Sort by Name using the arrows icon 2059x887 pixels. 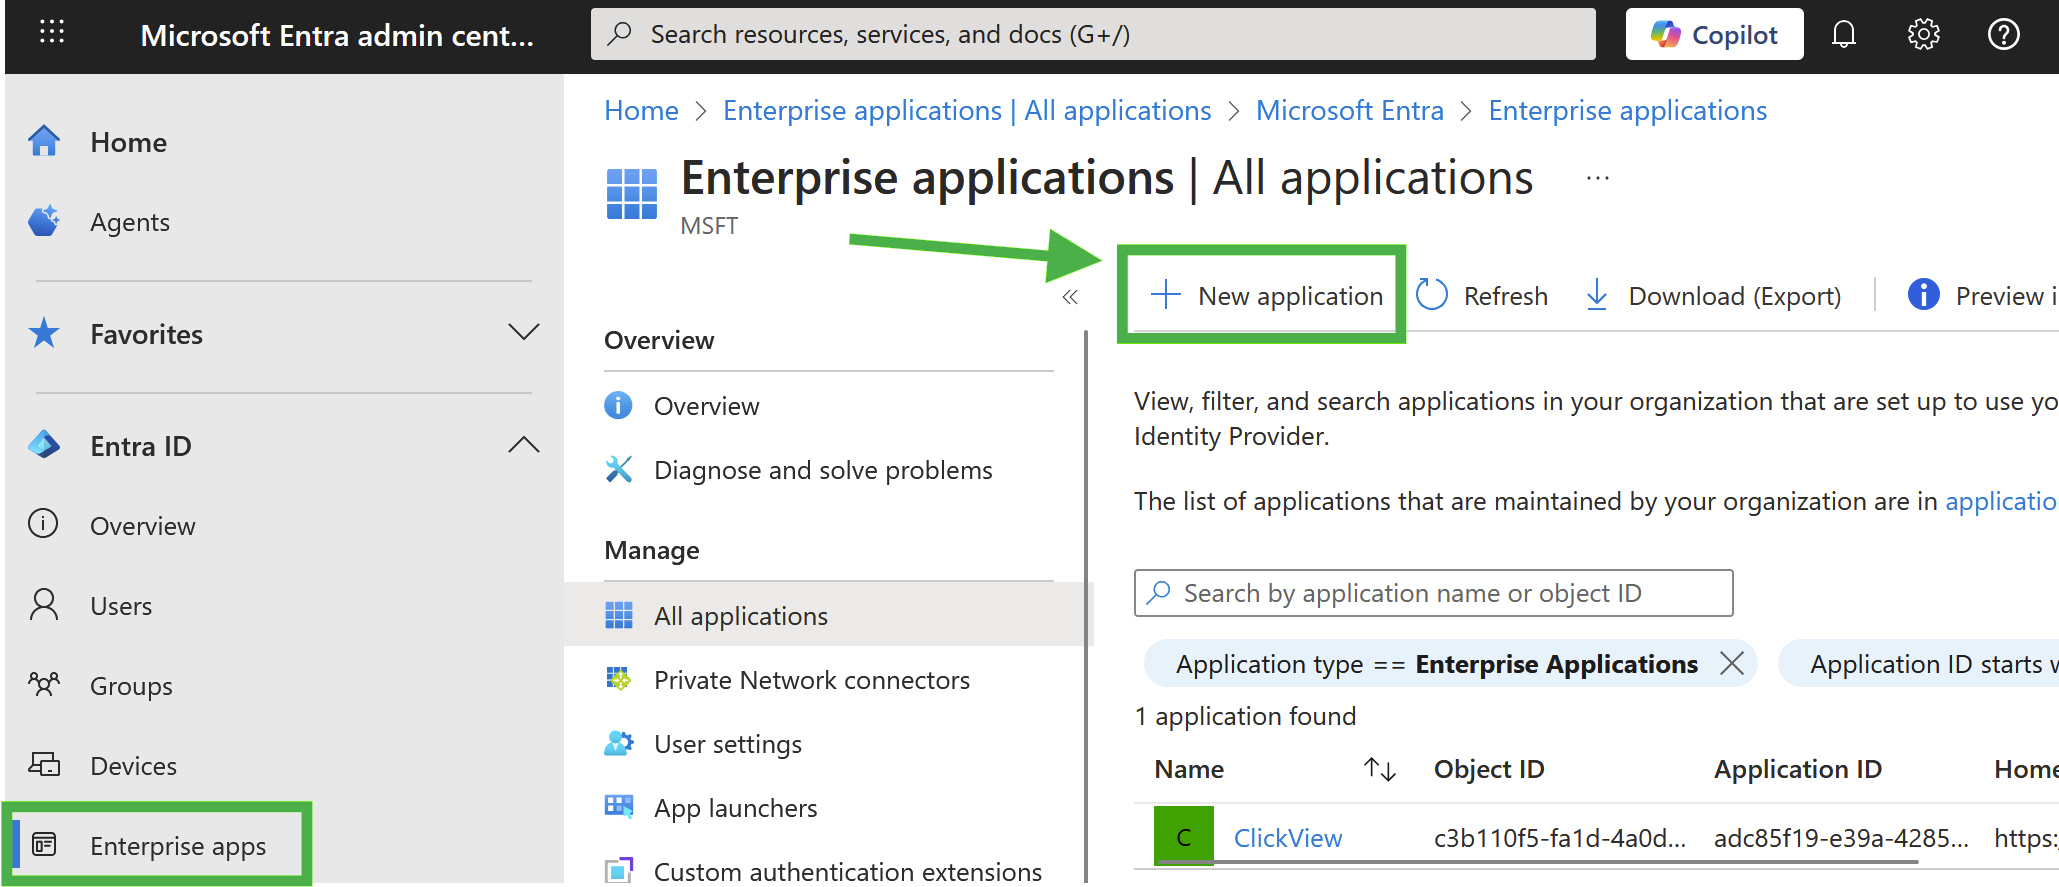1380,769
